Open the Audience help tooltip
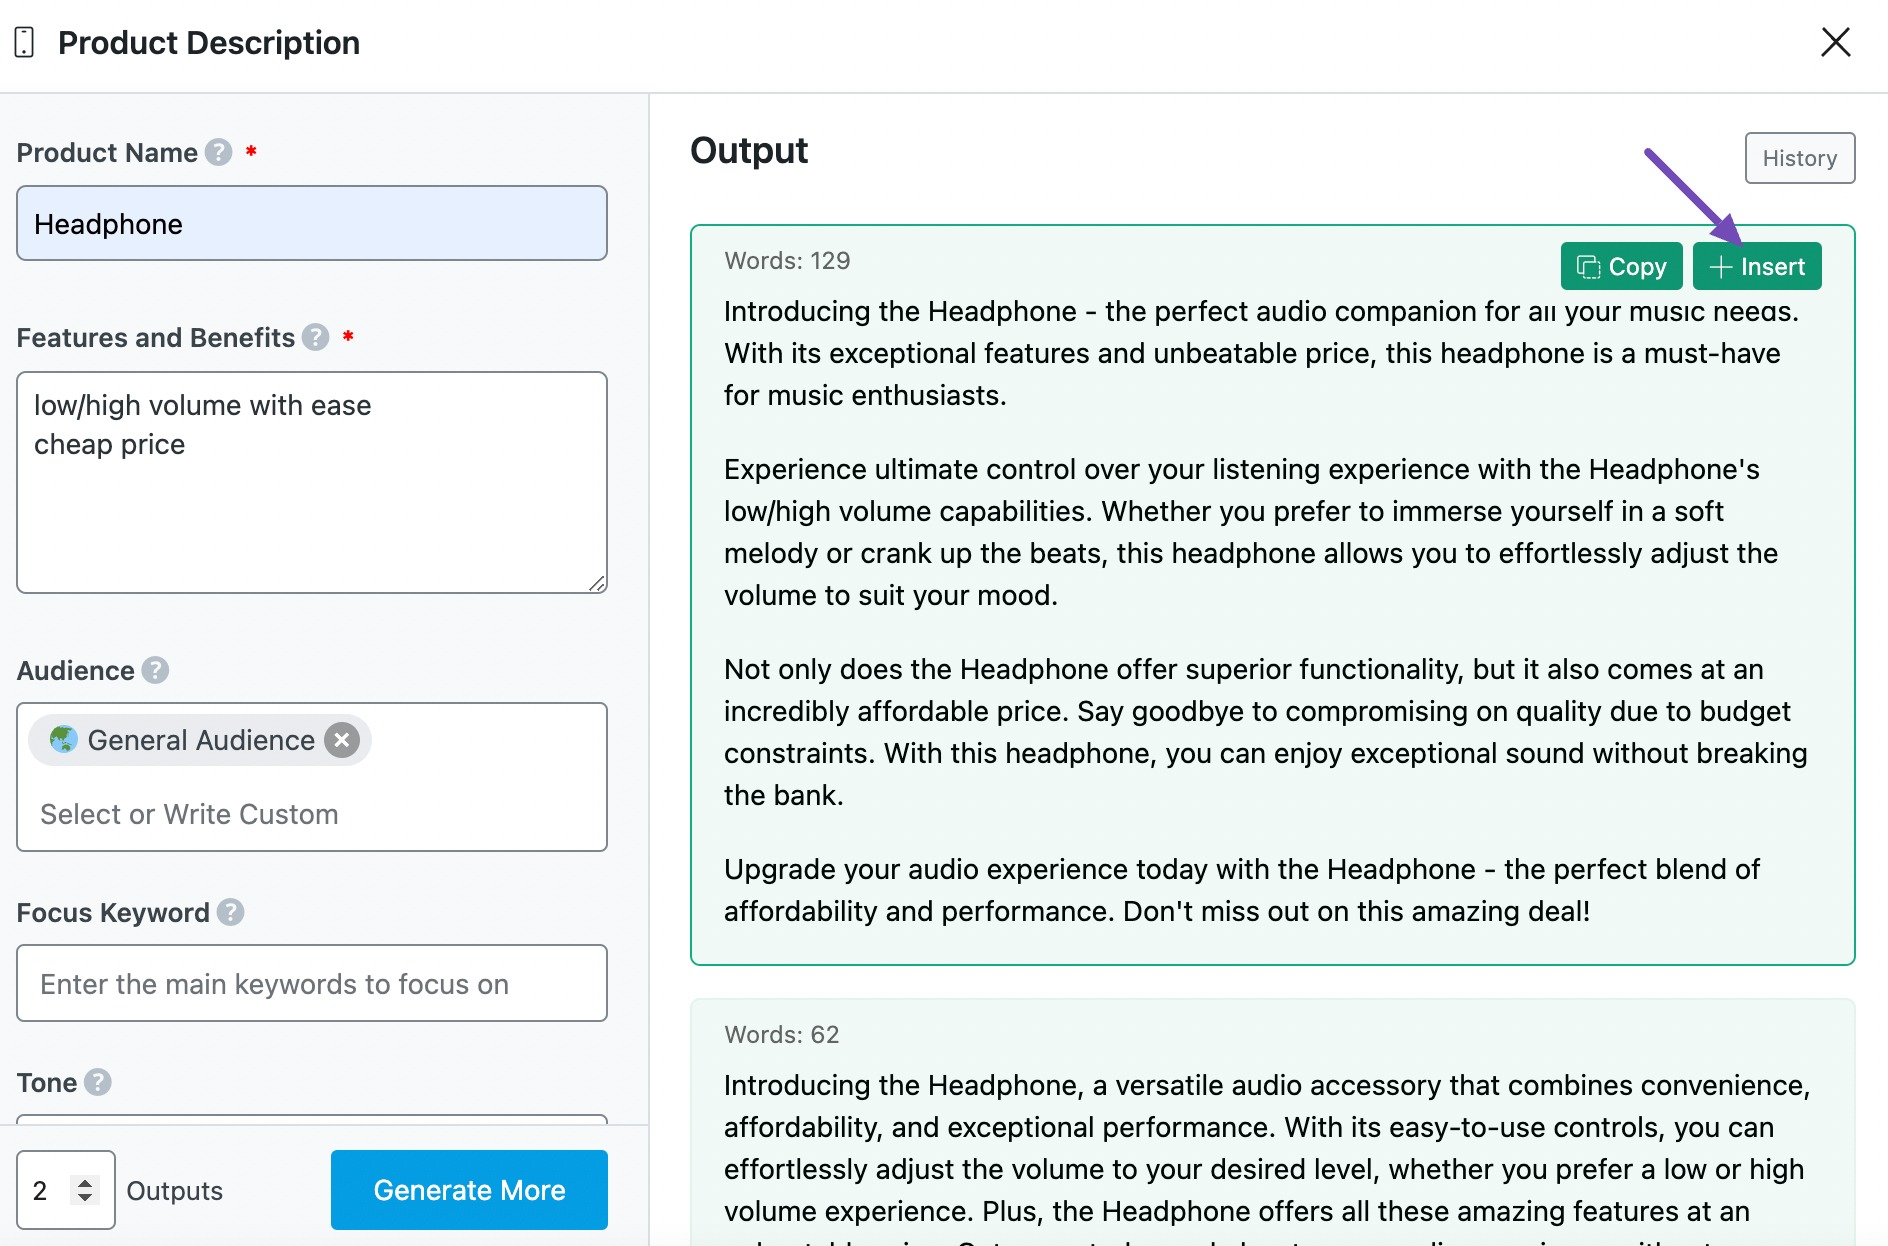This screenshot has height=1246, width=1888. pos(155,671)
